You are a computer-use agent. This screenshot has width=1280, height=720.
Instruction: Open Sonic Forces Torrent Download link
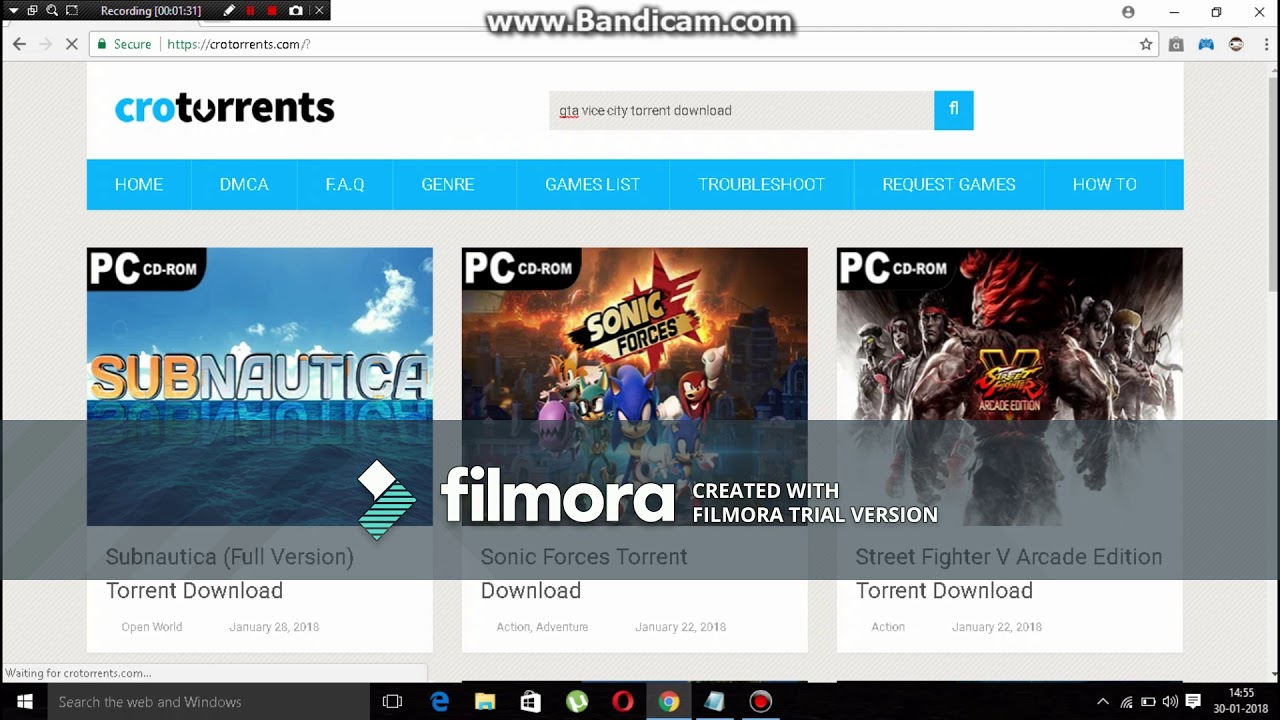pos(584,573)
